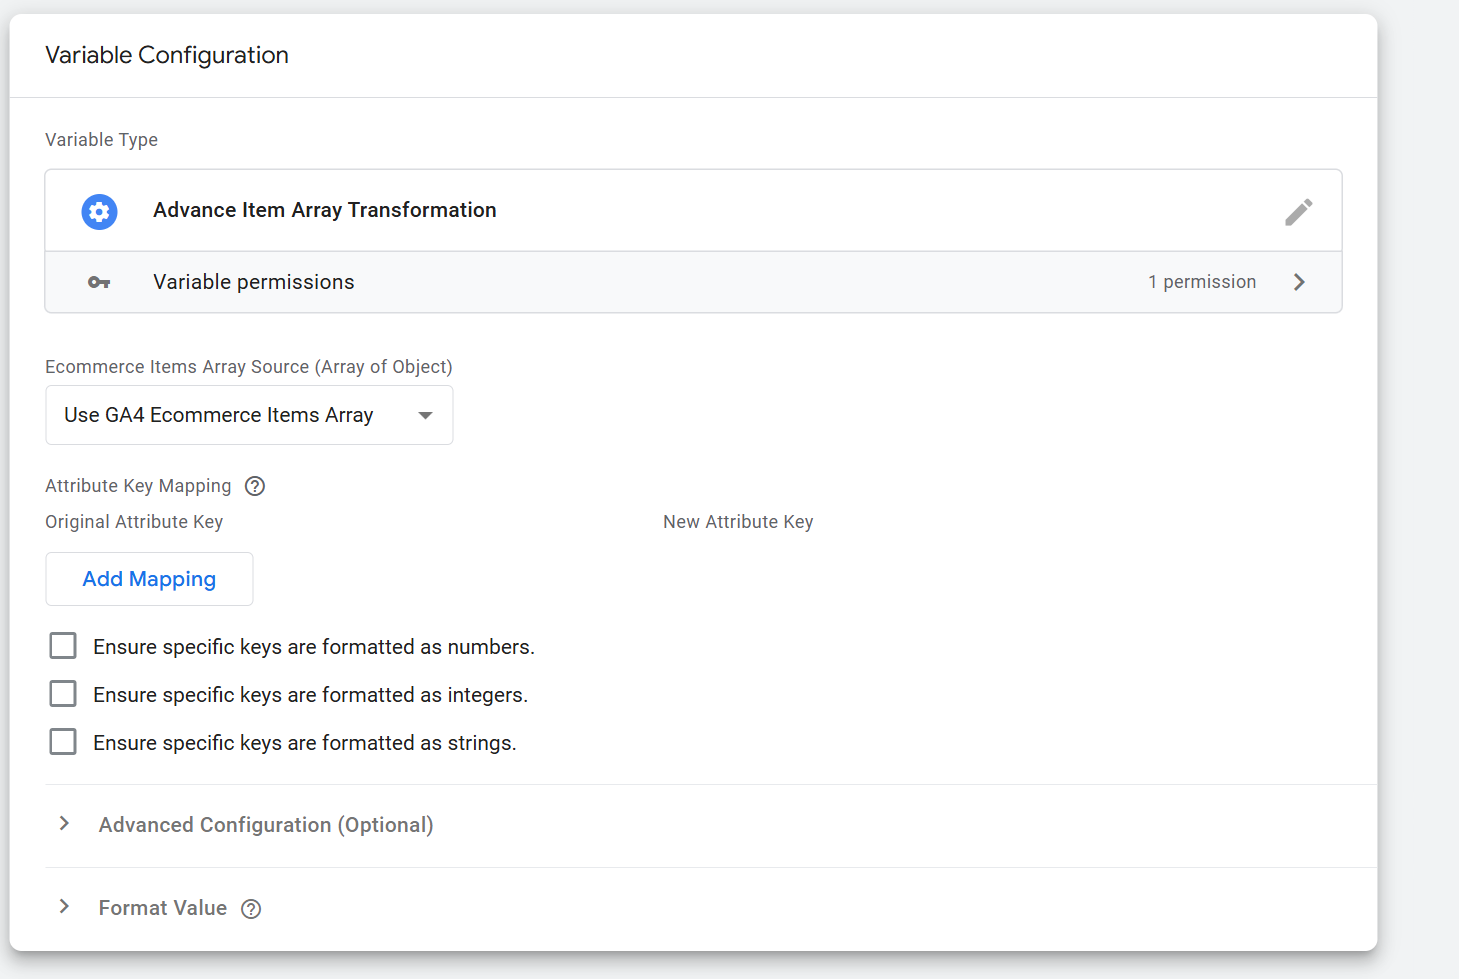
Task: Enable 'formatted as numbers' checkbox
Action: (x=63, y=645)
